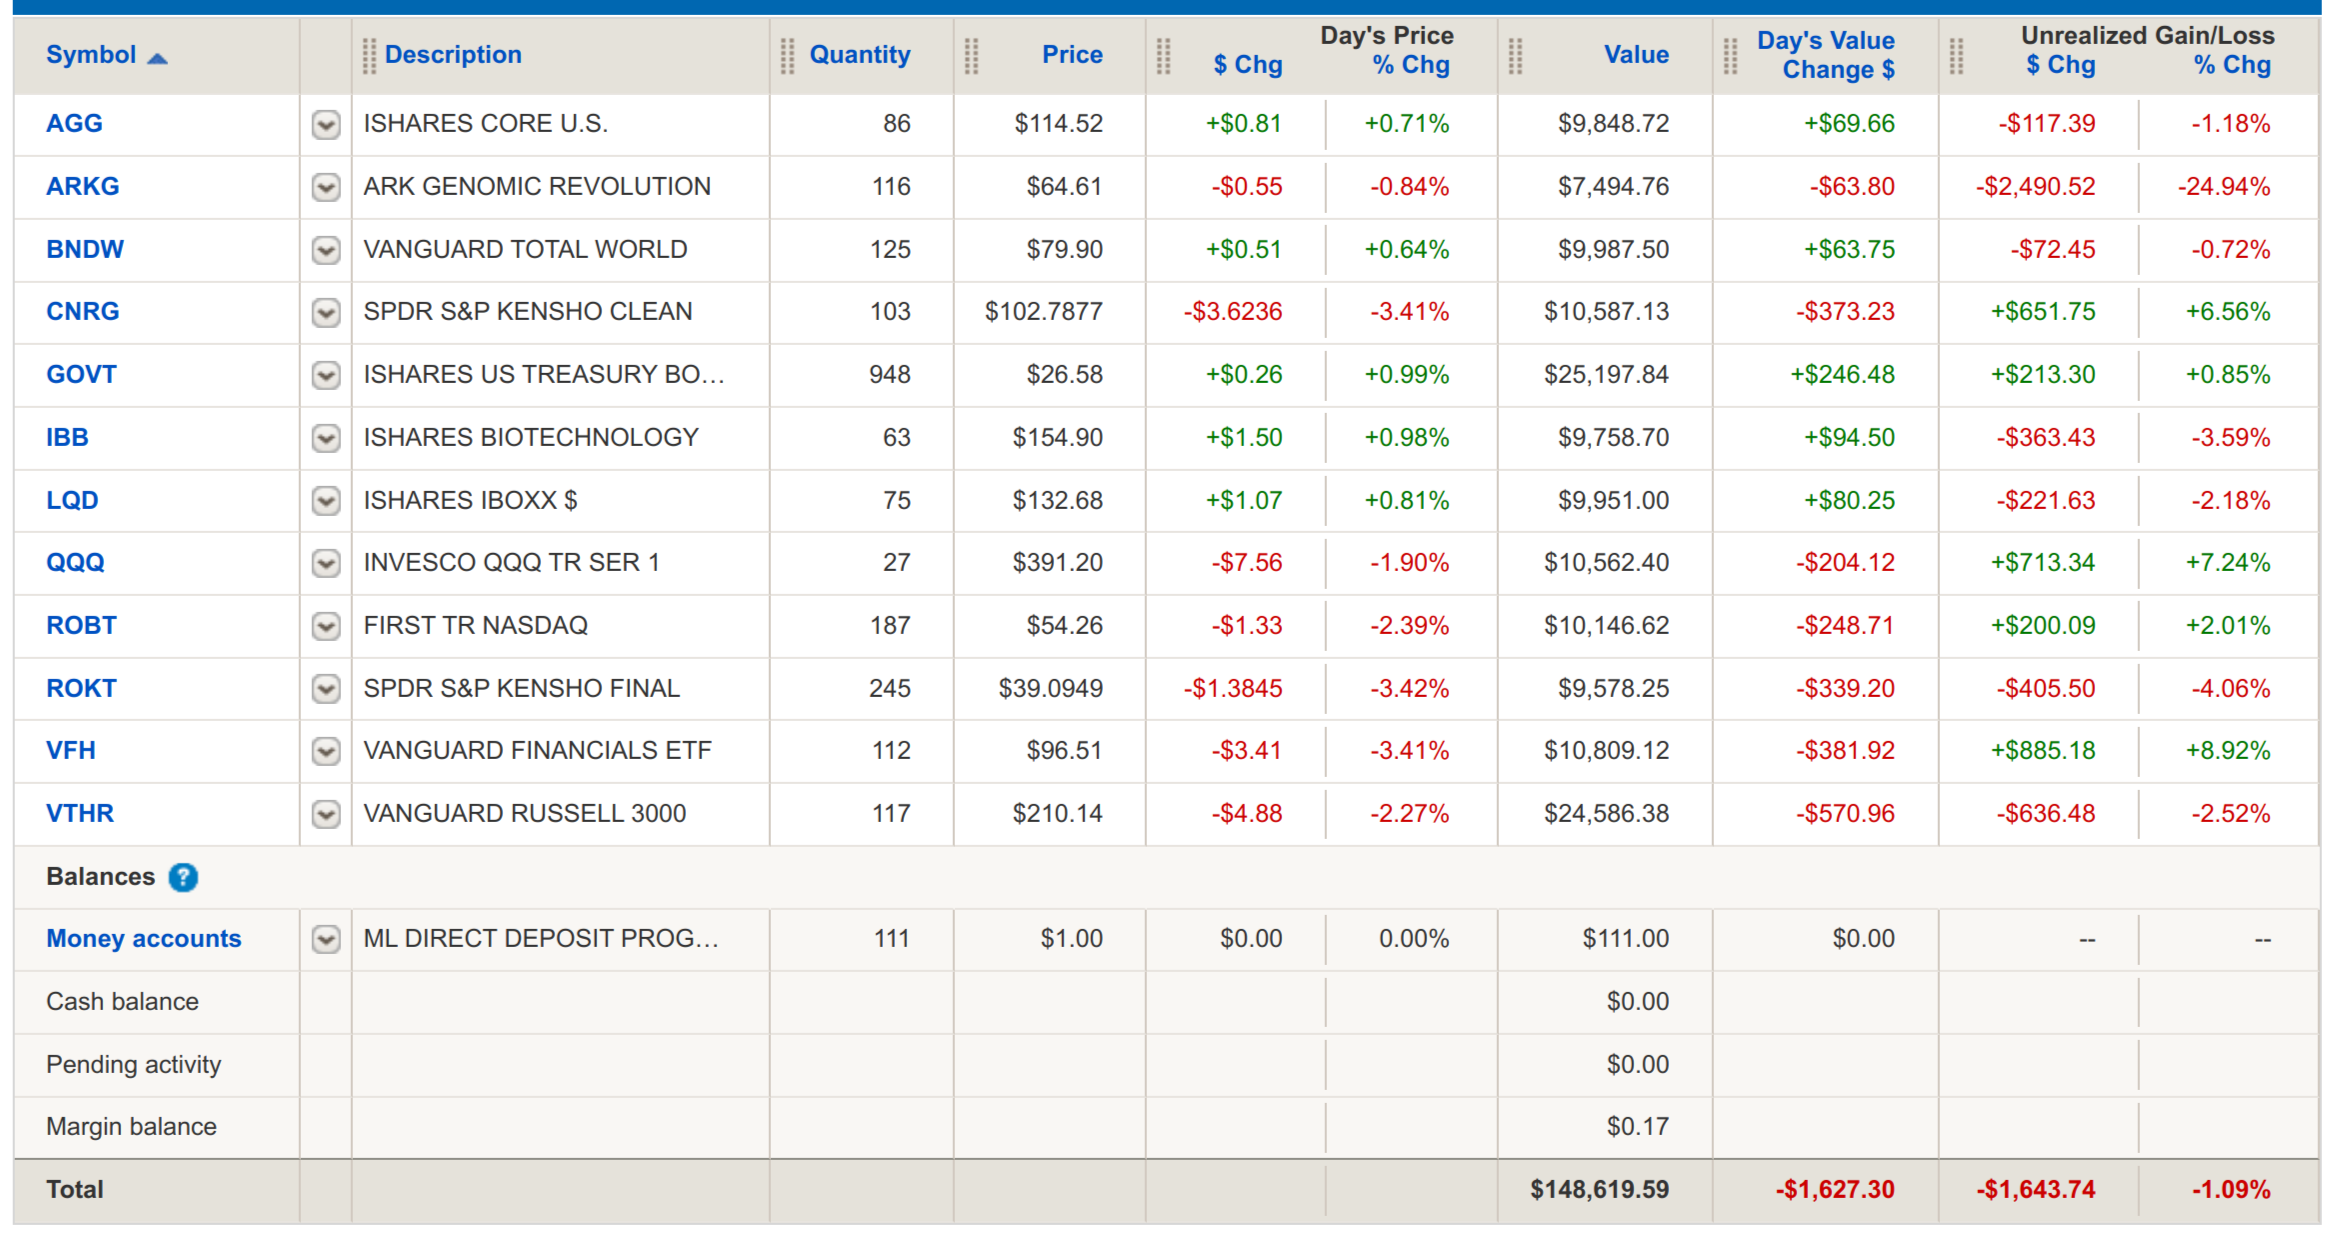Sort by Unrealized % Chg header

click(x=2231, y=66)
